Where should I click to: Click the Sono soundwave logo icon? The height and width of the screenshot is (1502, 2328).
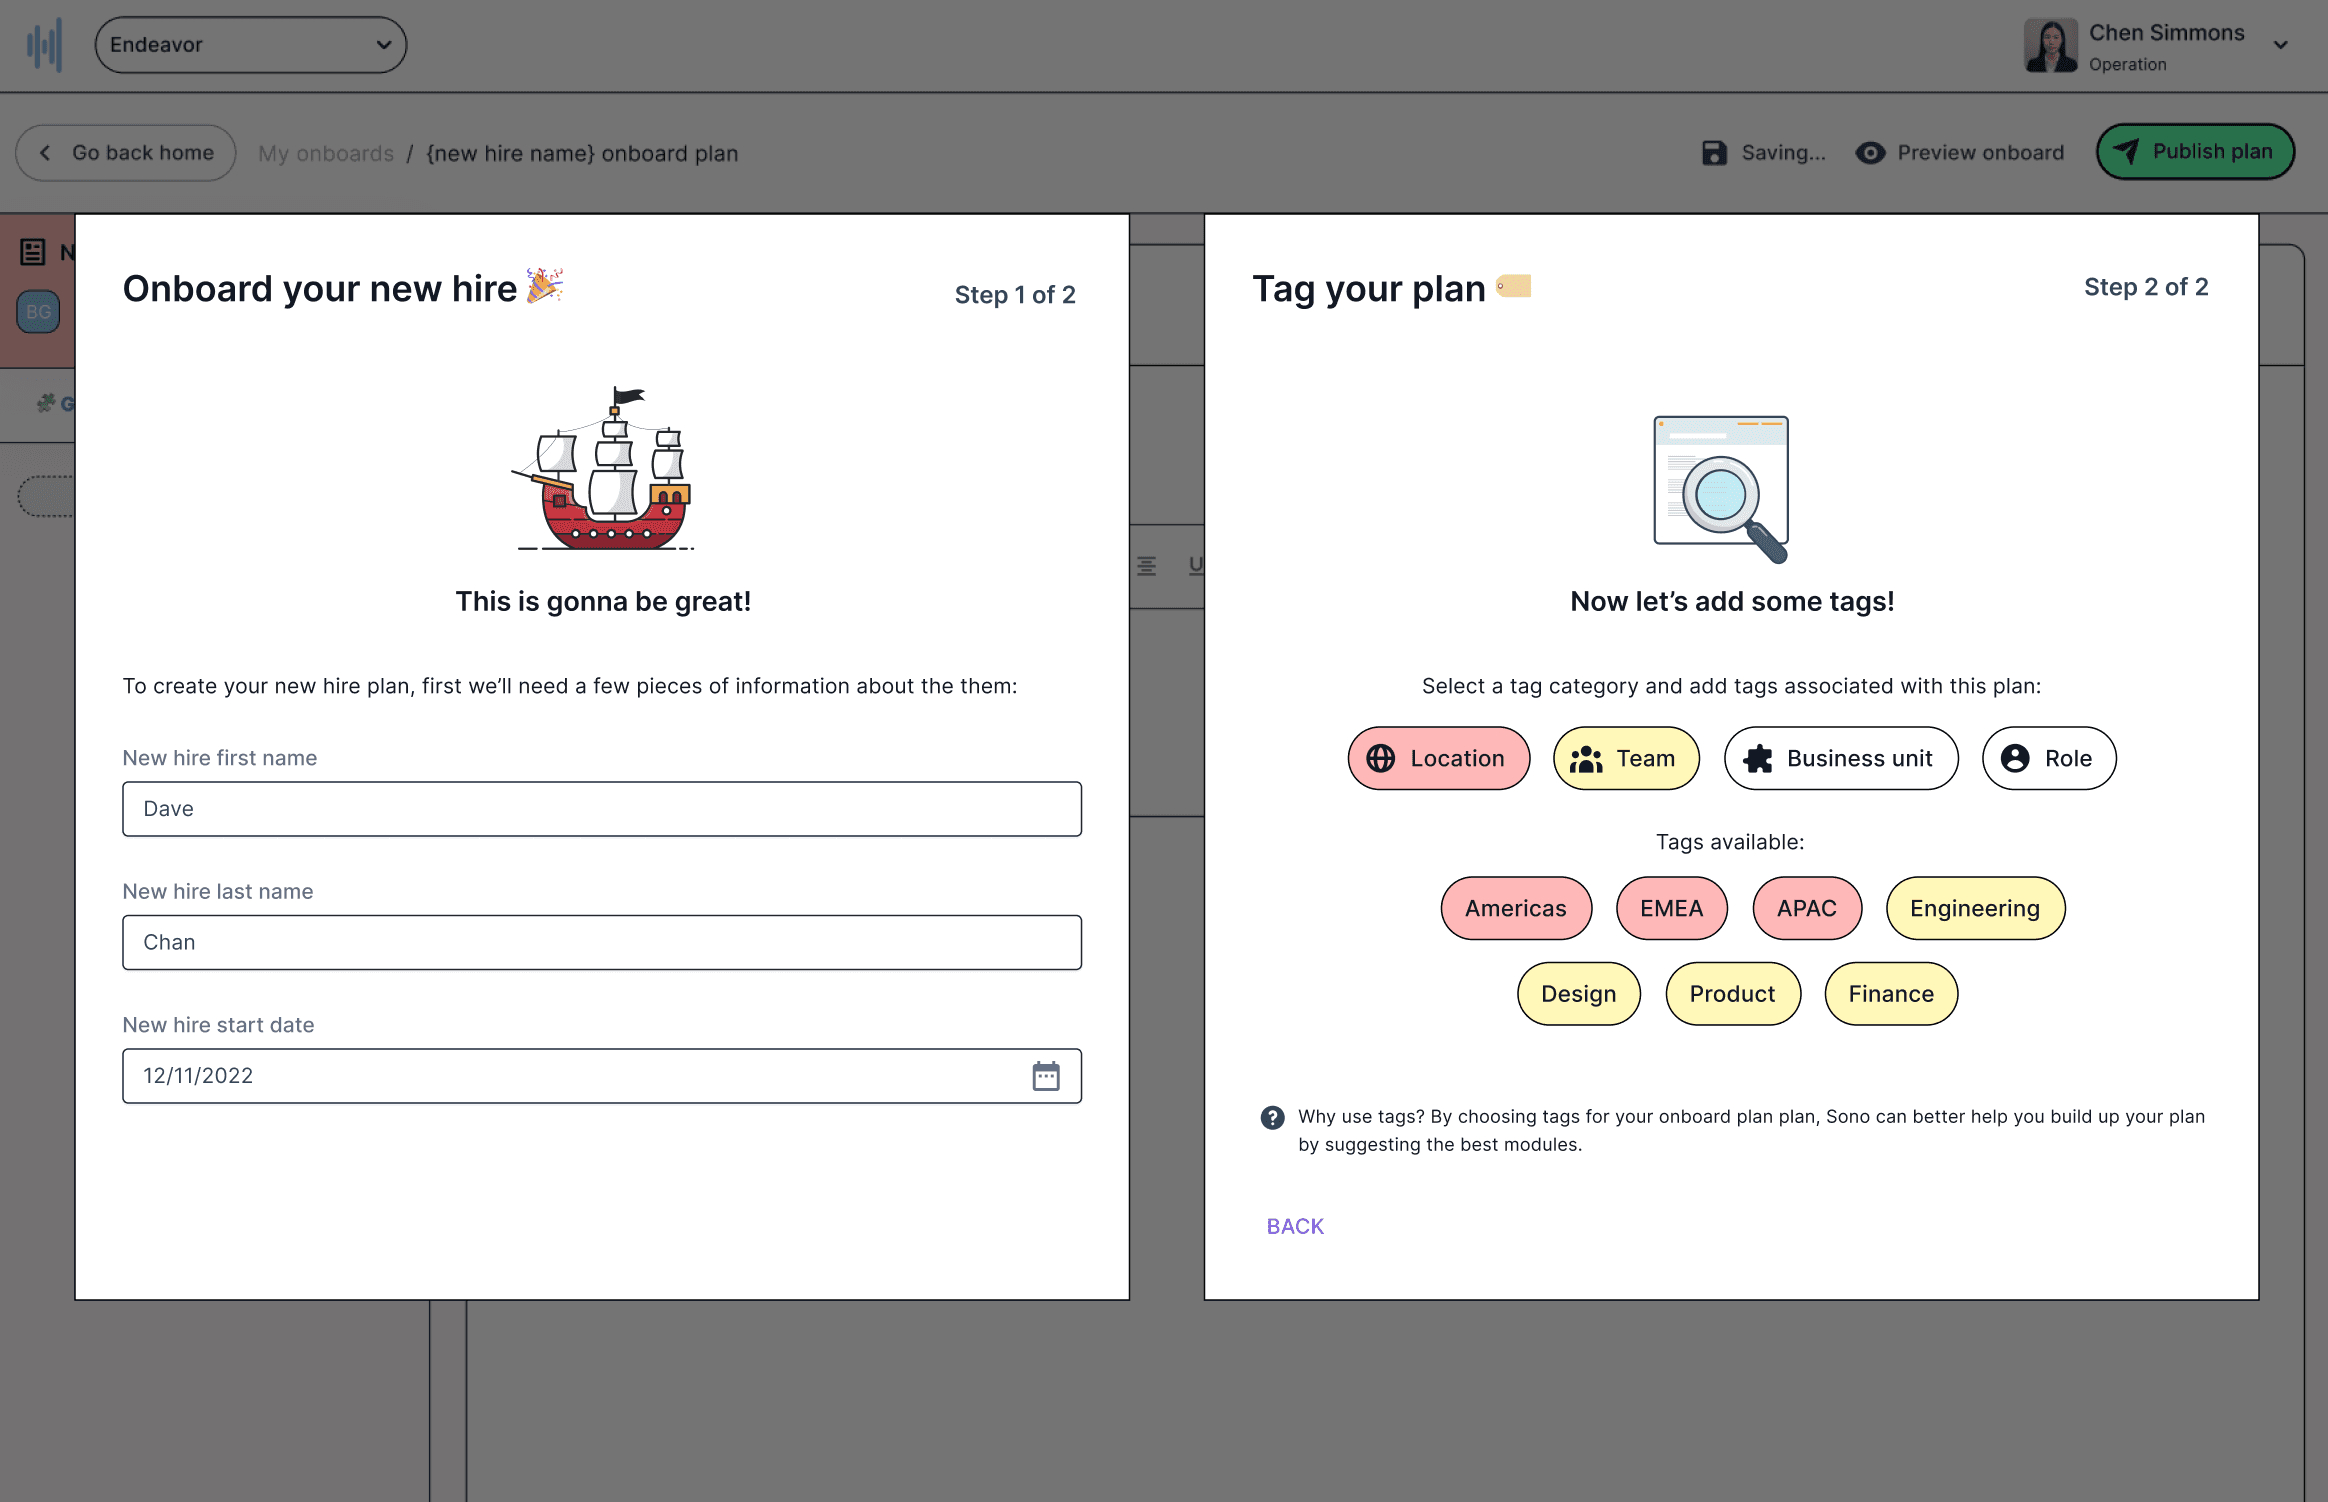click(x=44, y=45)
